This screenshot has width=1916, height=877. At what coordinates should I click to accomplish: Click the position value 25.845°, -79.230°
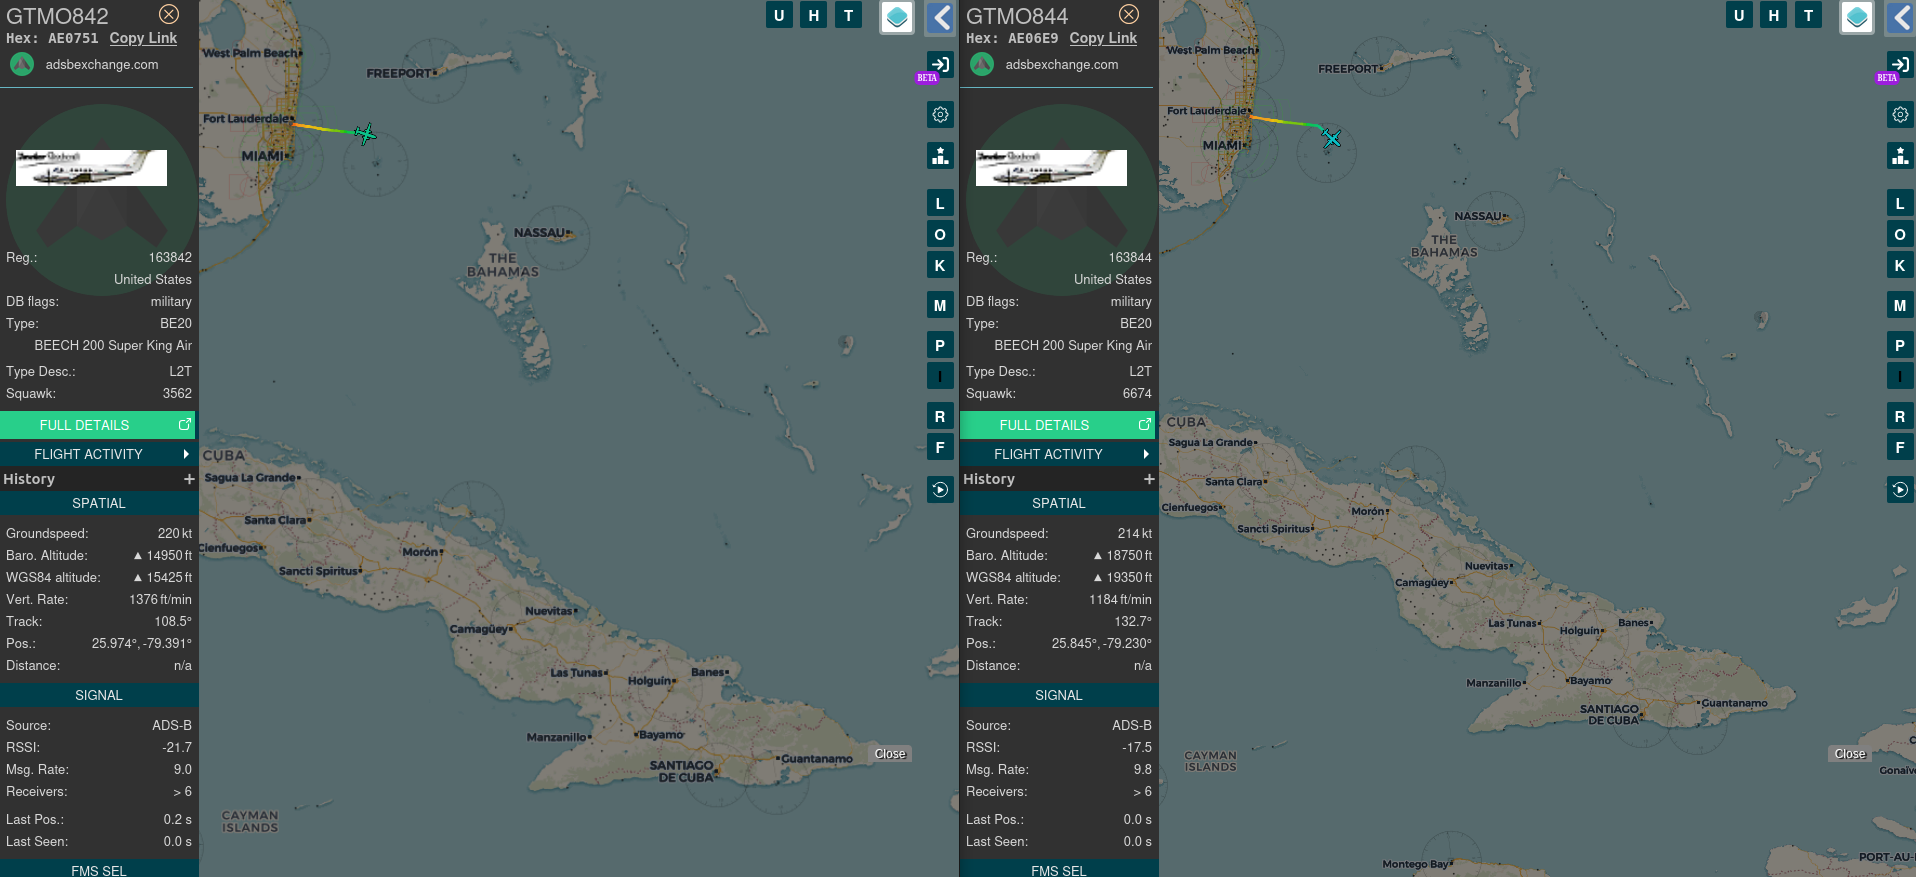point(1102,643)
